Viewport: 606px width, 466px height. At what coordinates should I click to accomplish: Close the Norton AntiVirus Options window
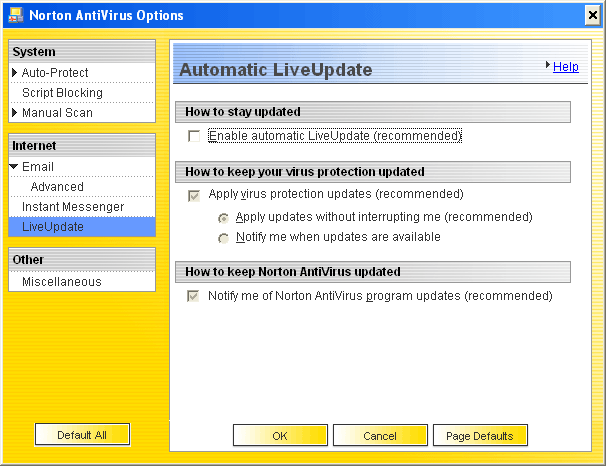tap(591, 15)
